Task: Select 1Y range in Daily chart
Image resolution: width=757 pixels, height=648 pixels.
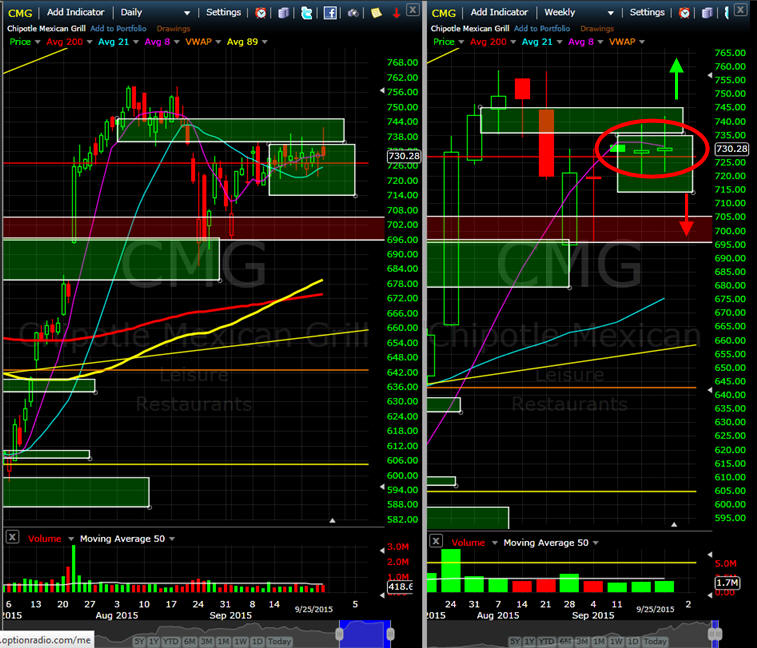Action: pyautogui.click(x=154, y=641)
